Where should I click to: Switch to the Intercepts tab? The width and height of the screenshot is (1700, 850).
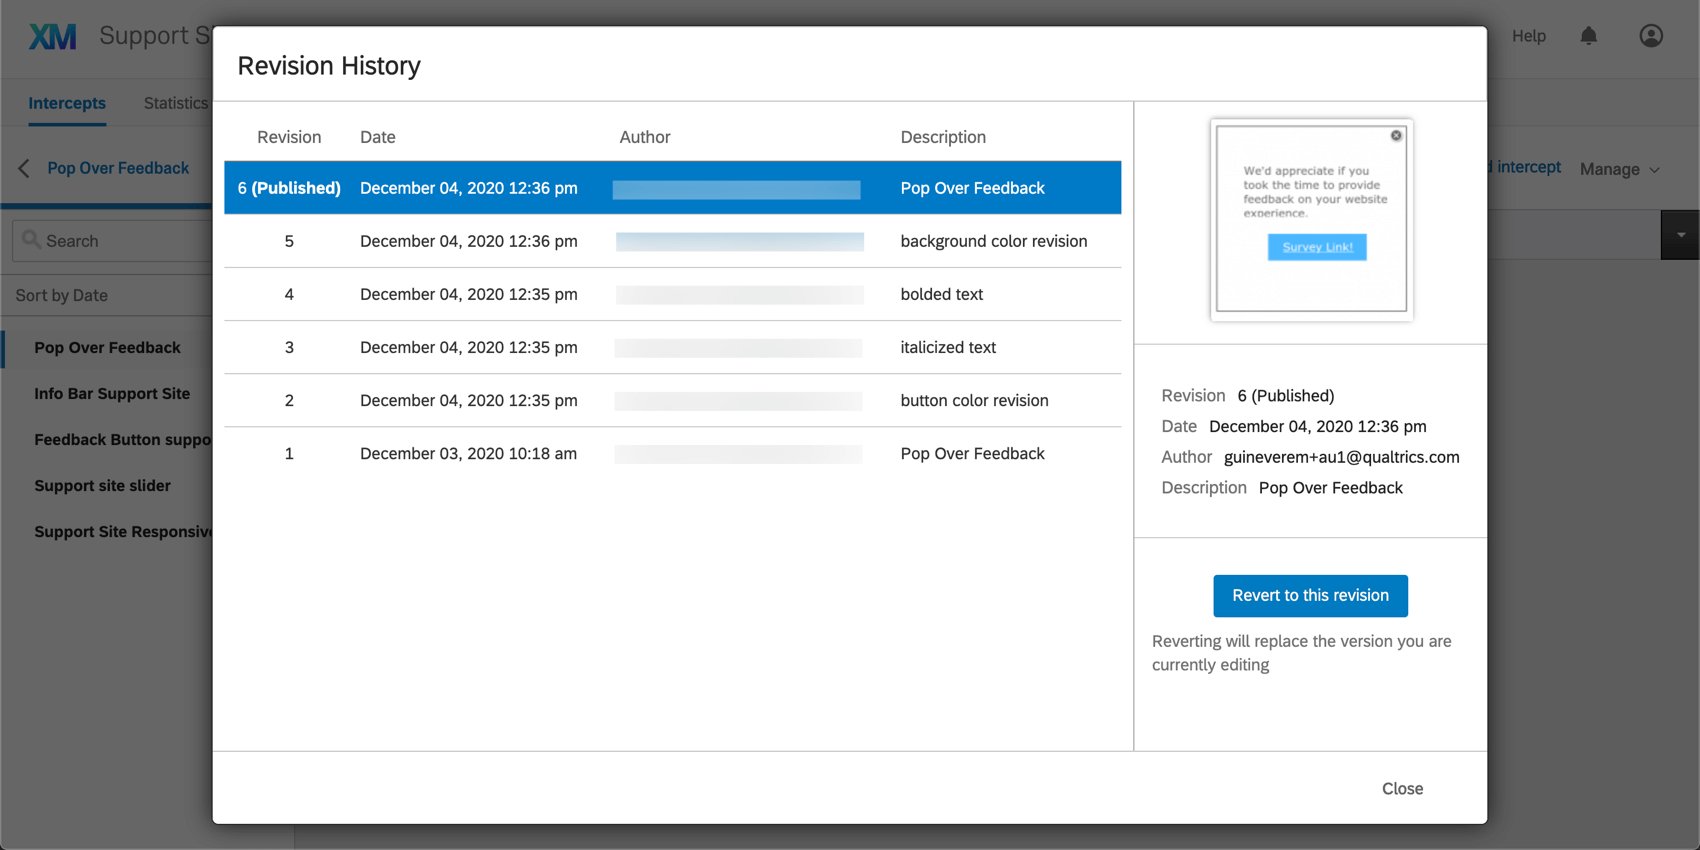point(67,103)
